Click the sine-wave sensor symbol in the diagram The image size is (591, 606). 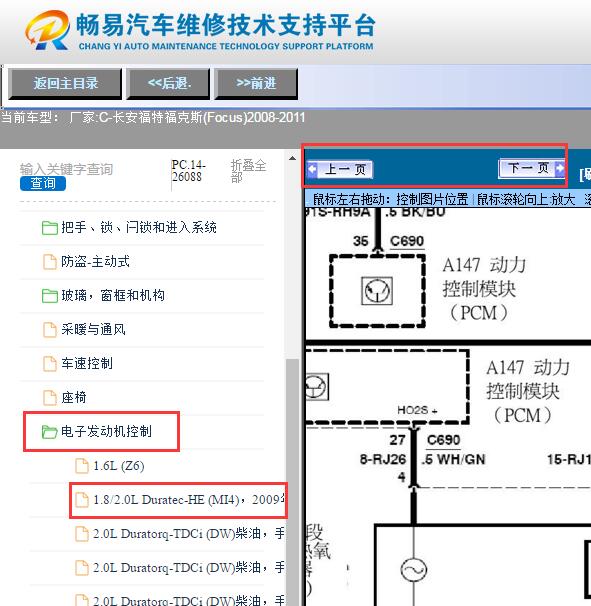(x=414, y=570)
